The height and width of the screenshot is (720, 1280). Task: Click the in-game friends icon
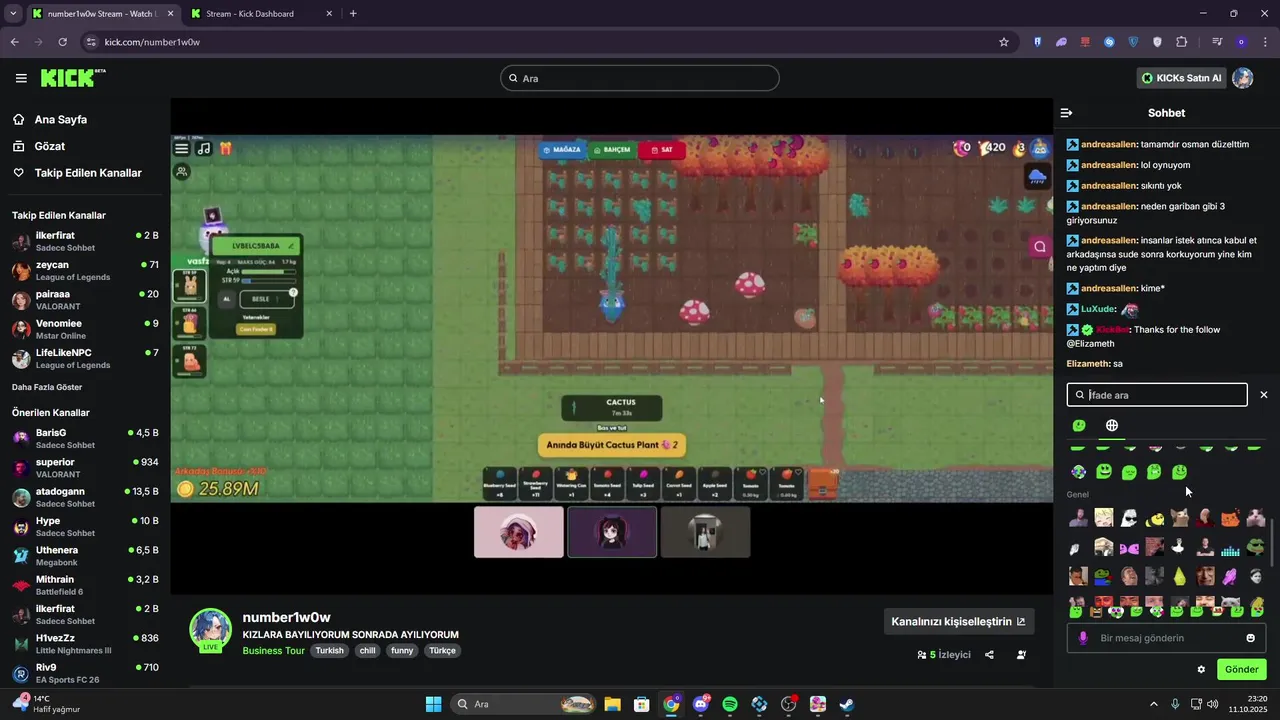click(182, 172)
